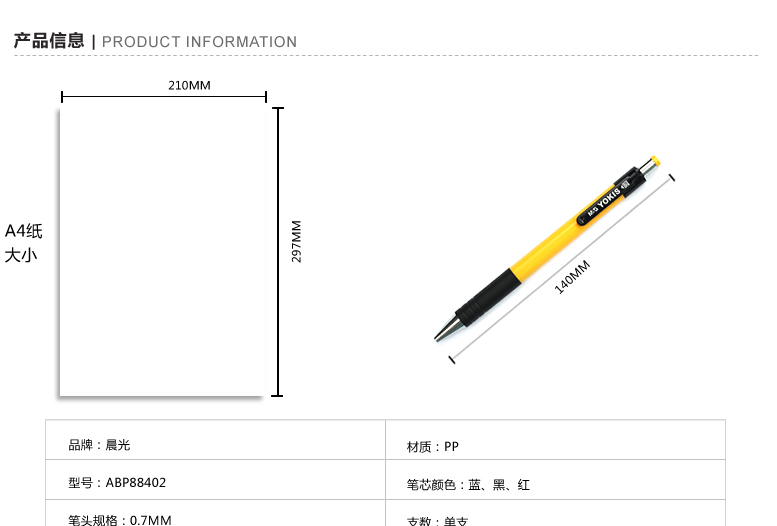Click the 支数：单支 cell
The width and height of the screenshot is (777, 526).
(555, 513)
